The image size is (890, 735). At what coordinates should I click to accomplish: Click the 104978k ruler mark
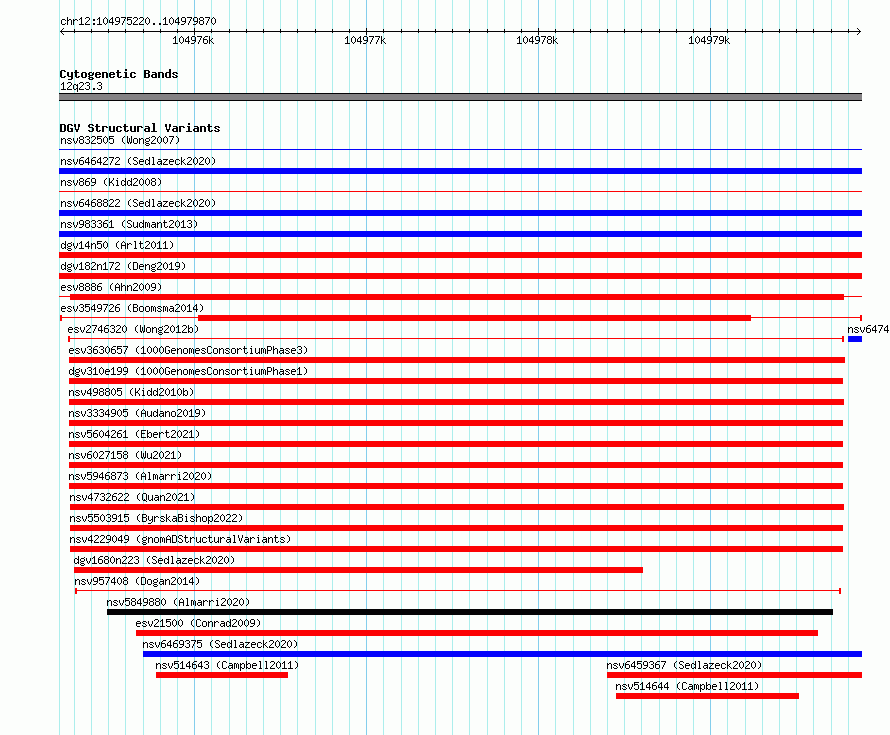coord(537,40)
